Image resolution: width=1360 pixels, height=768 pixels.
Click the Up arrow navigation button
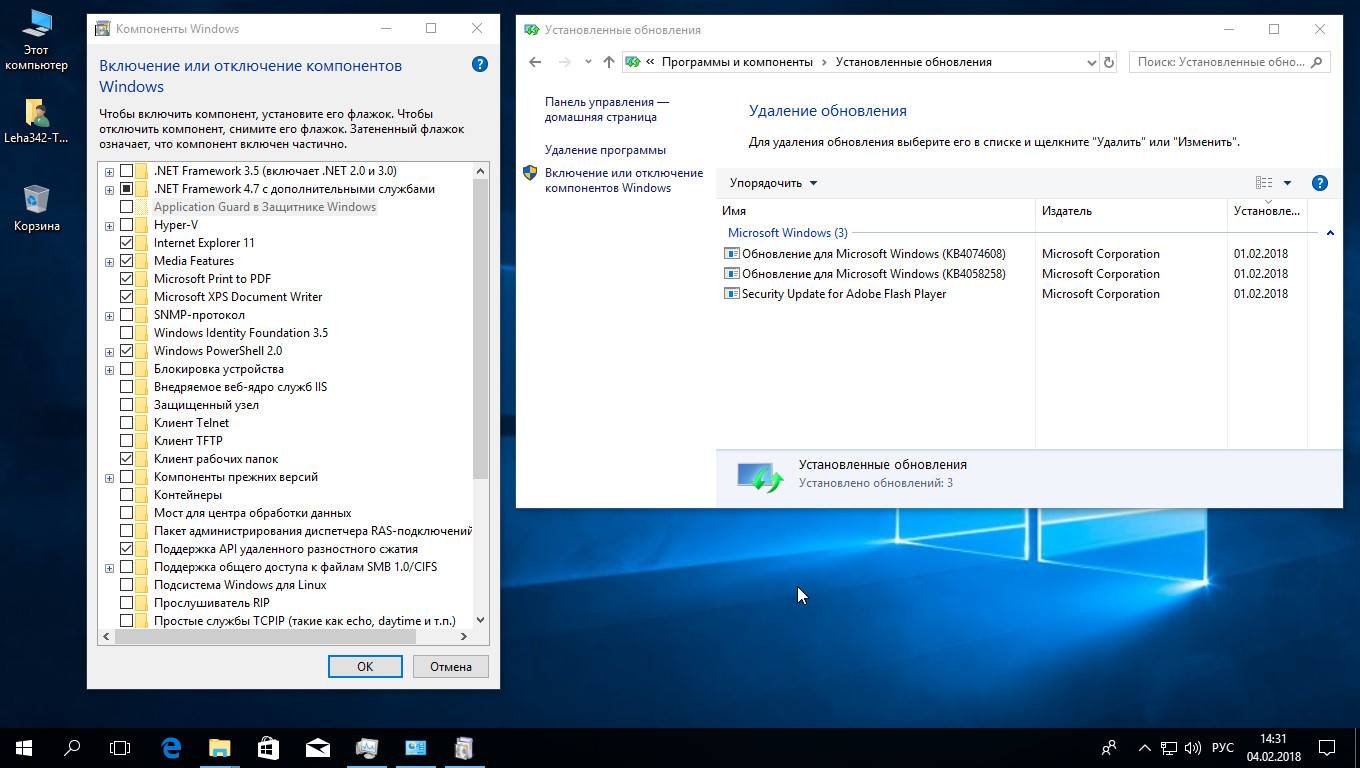608,62
